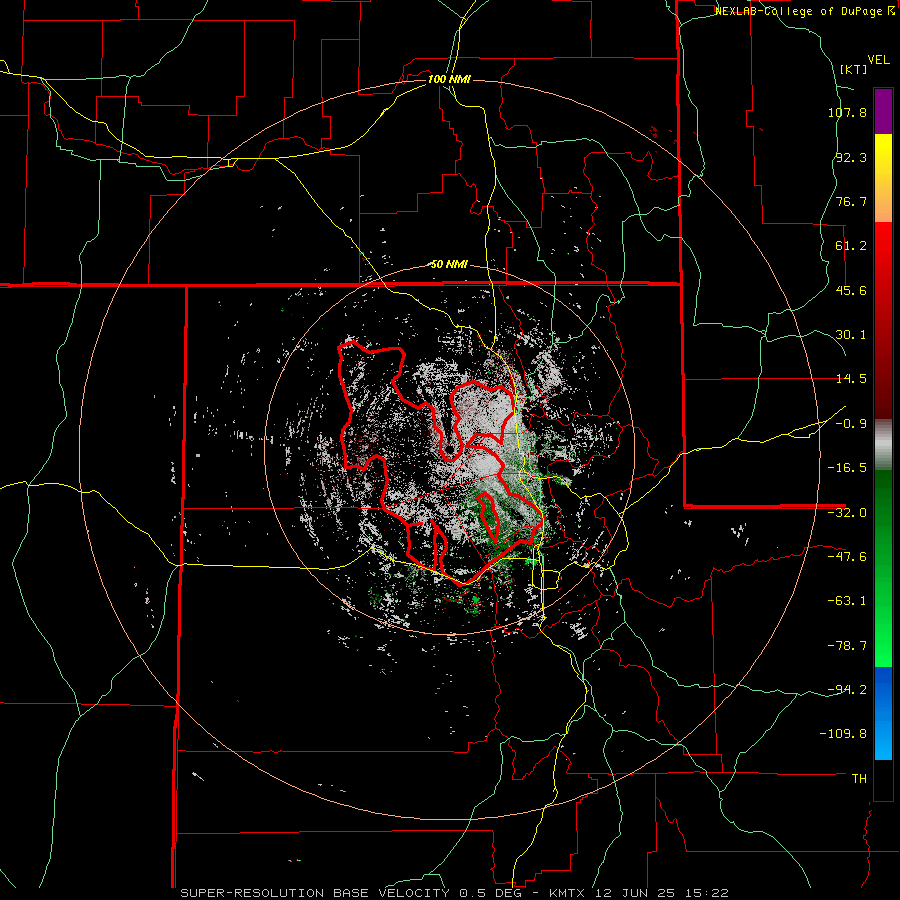
Task: Select the 92.3 value on velocity scale
Action: (x=851, y=157)
